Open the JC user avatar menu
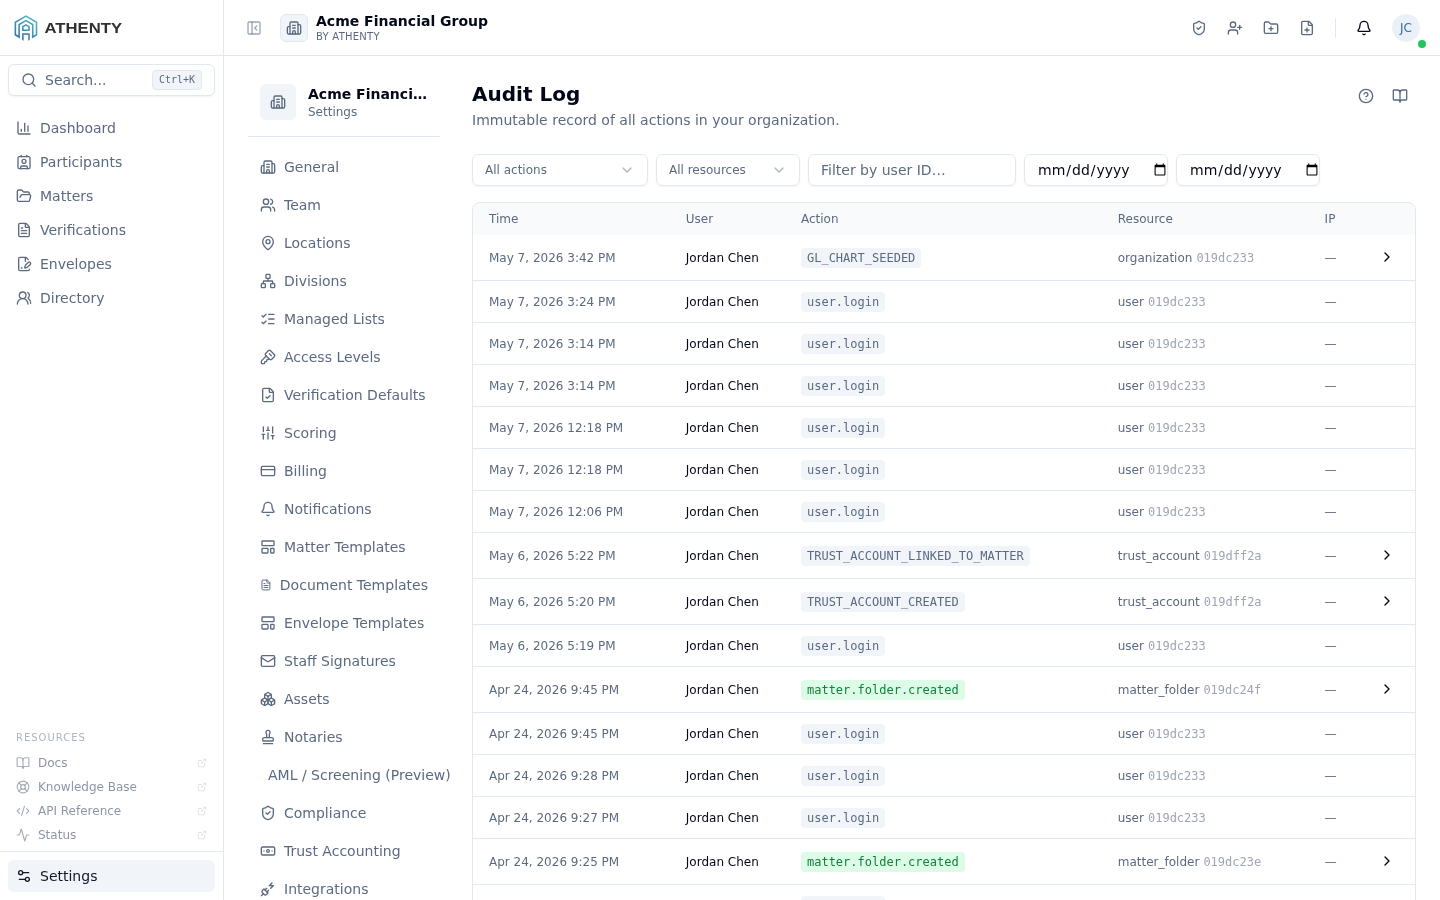 (x=1406, y=28)
